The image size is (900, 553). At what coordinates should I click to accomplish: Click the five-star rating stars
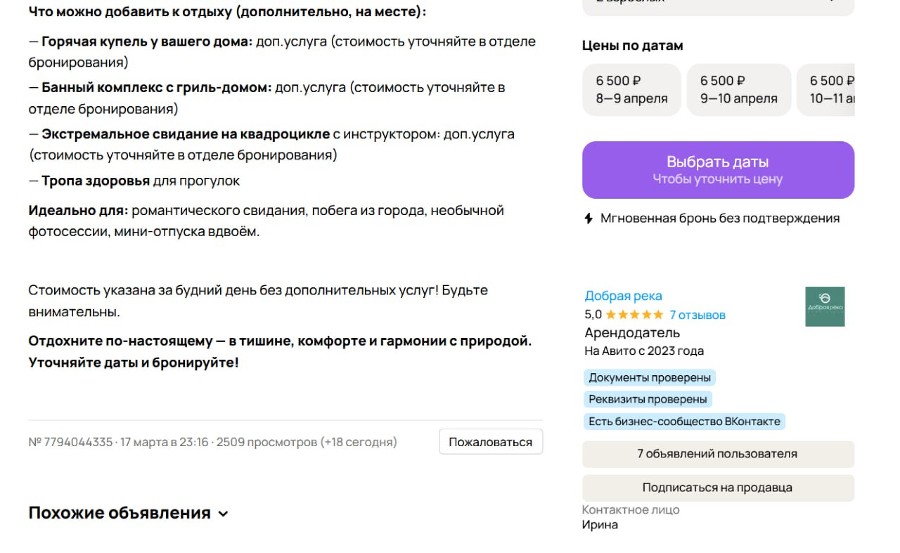coord(634,315)
